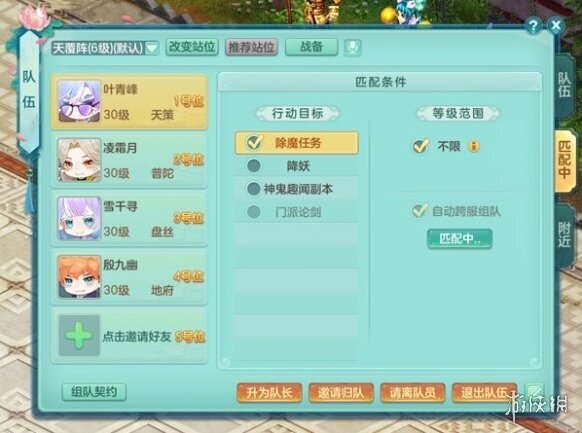Select 雪千寻 avatar portrait
The height and width of the screenshot is (433, 582).
[79, 218]
